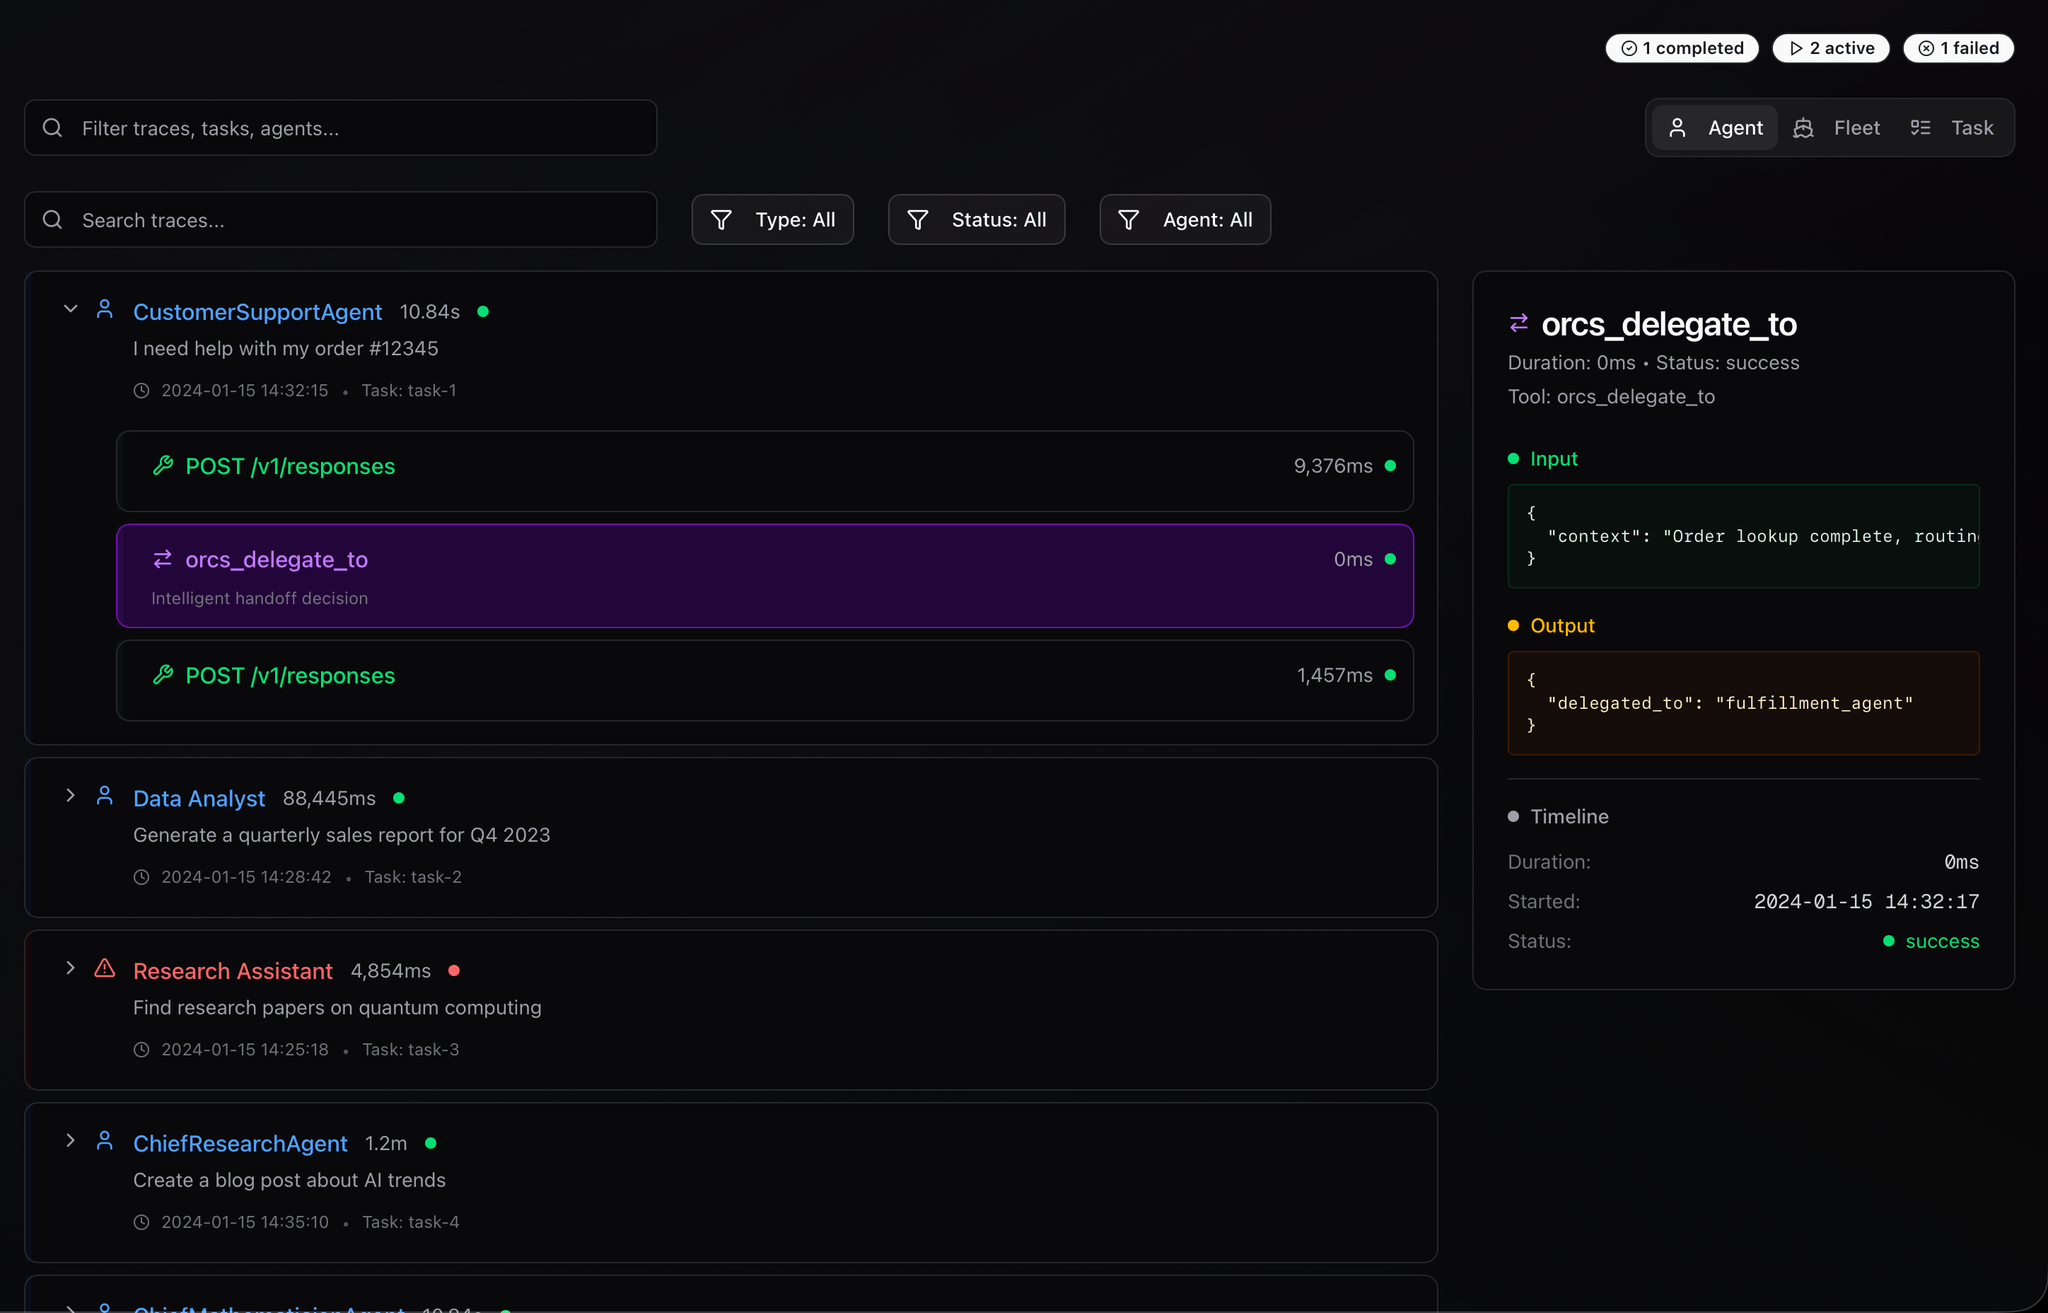Switch to the Task tab
The height and width of the screenshot is (1313, 2048).
[x=1952, y=127]
